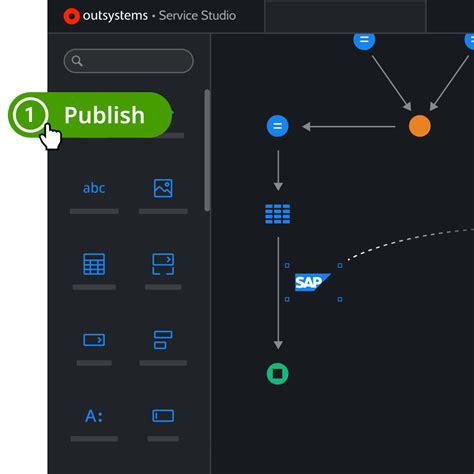
Task: Select the Button widget icon
Action: click(x=94, y=340)
